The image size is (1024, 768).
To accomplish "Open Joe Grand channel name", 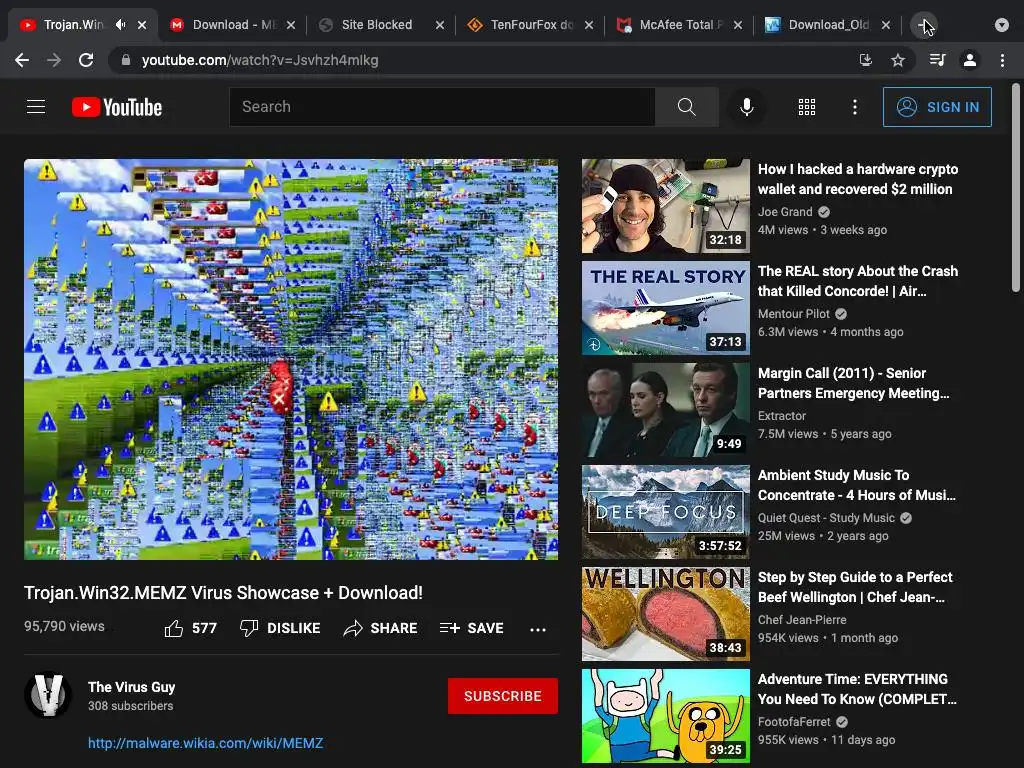I will pyautogui.click(x=785, y=212).
